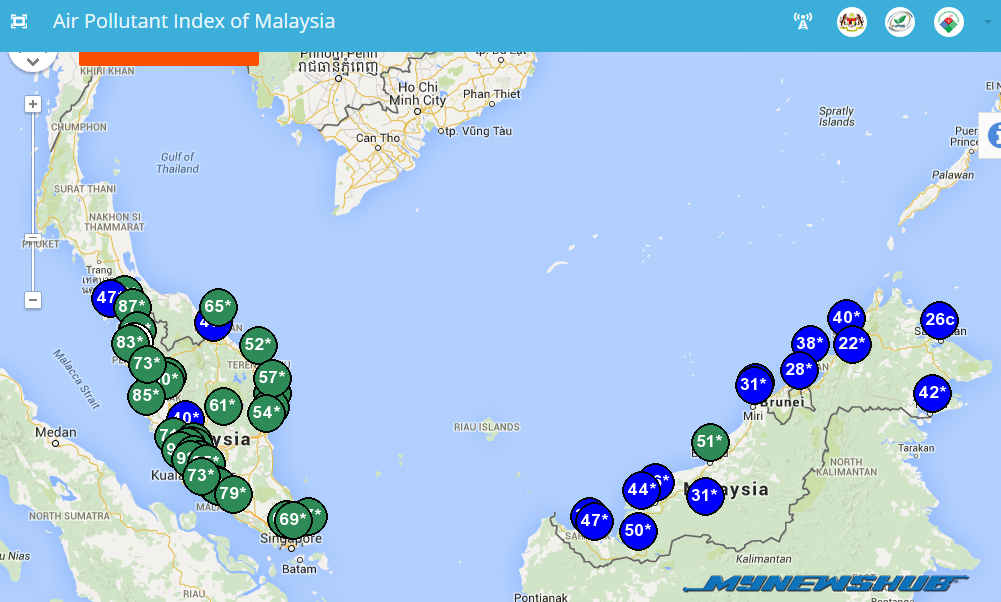The image size is (1001, 602).
Task: Click the blue 42* station marker
Action: 932,393
